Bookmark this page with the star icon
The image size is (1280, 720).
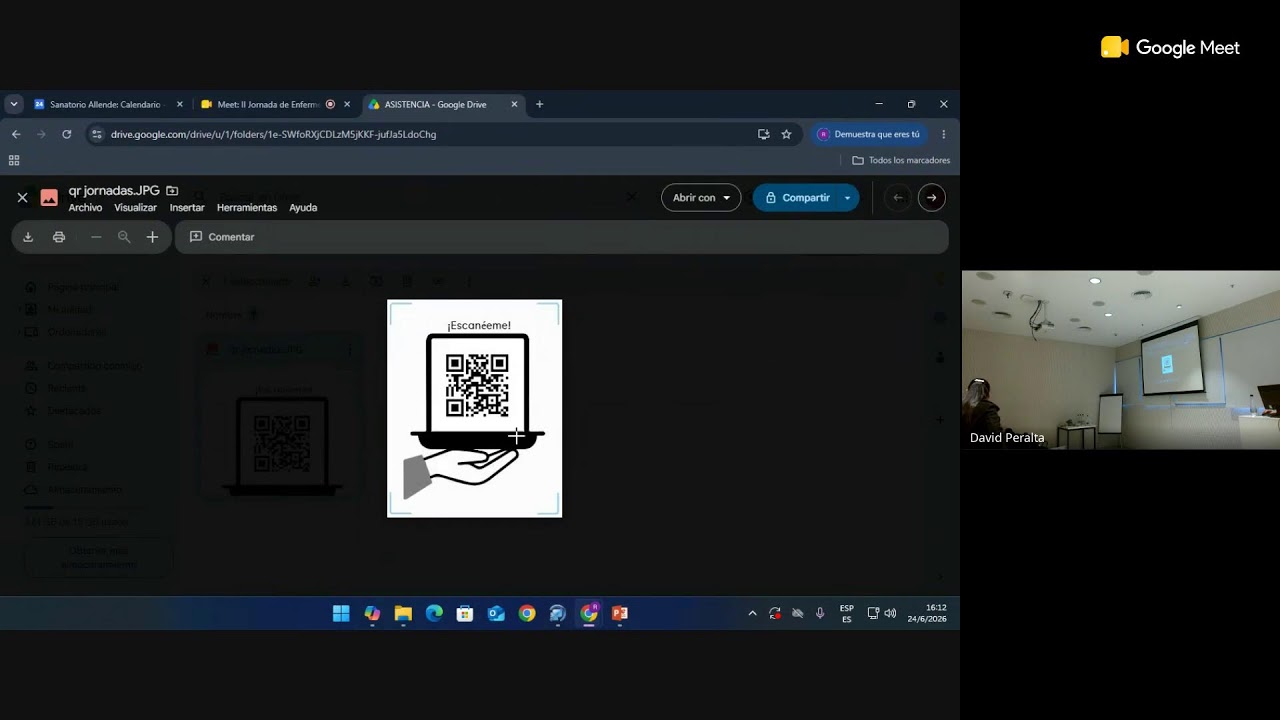[x=786, y=134]
